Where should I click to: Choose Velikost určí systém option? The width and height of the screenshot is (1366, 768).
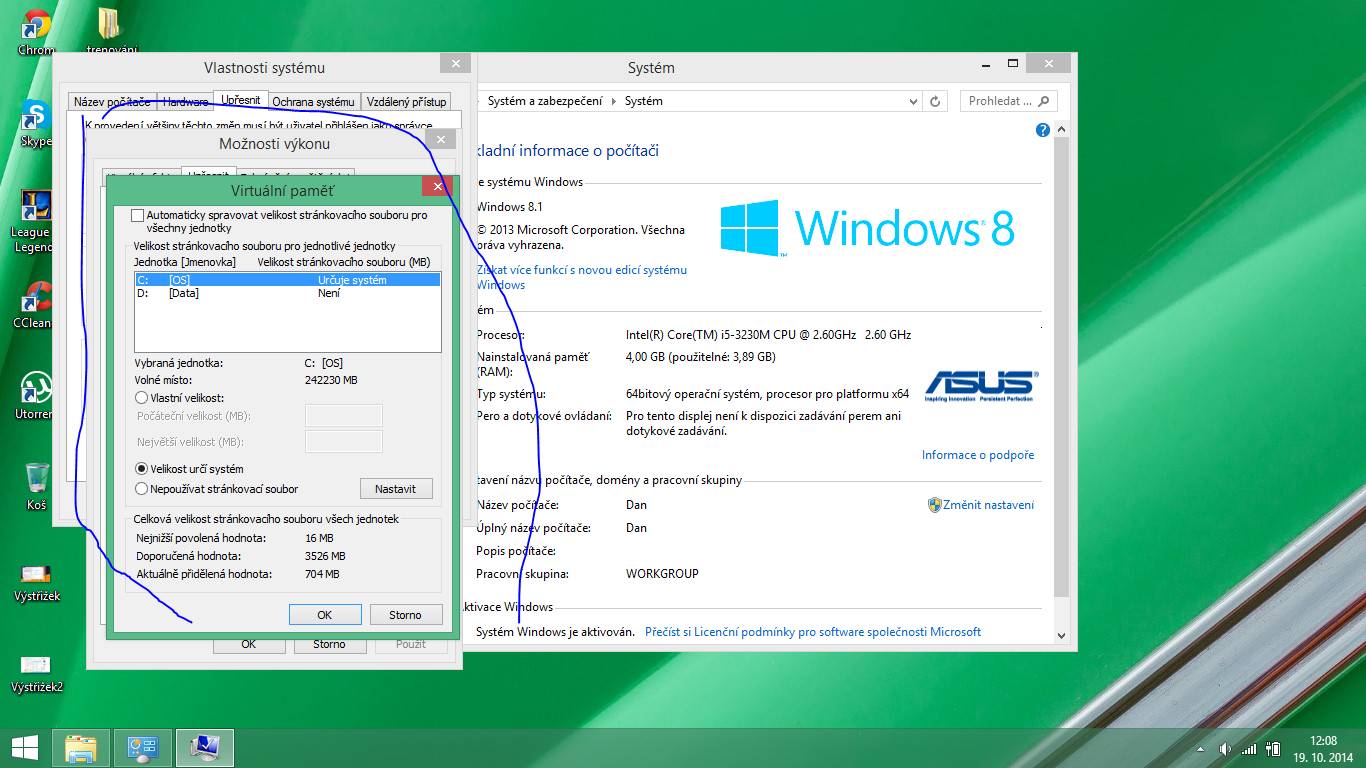point(141,469)
